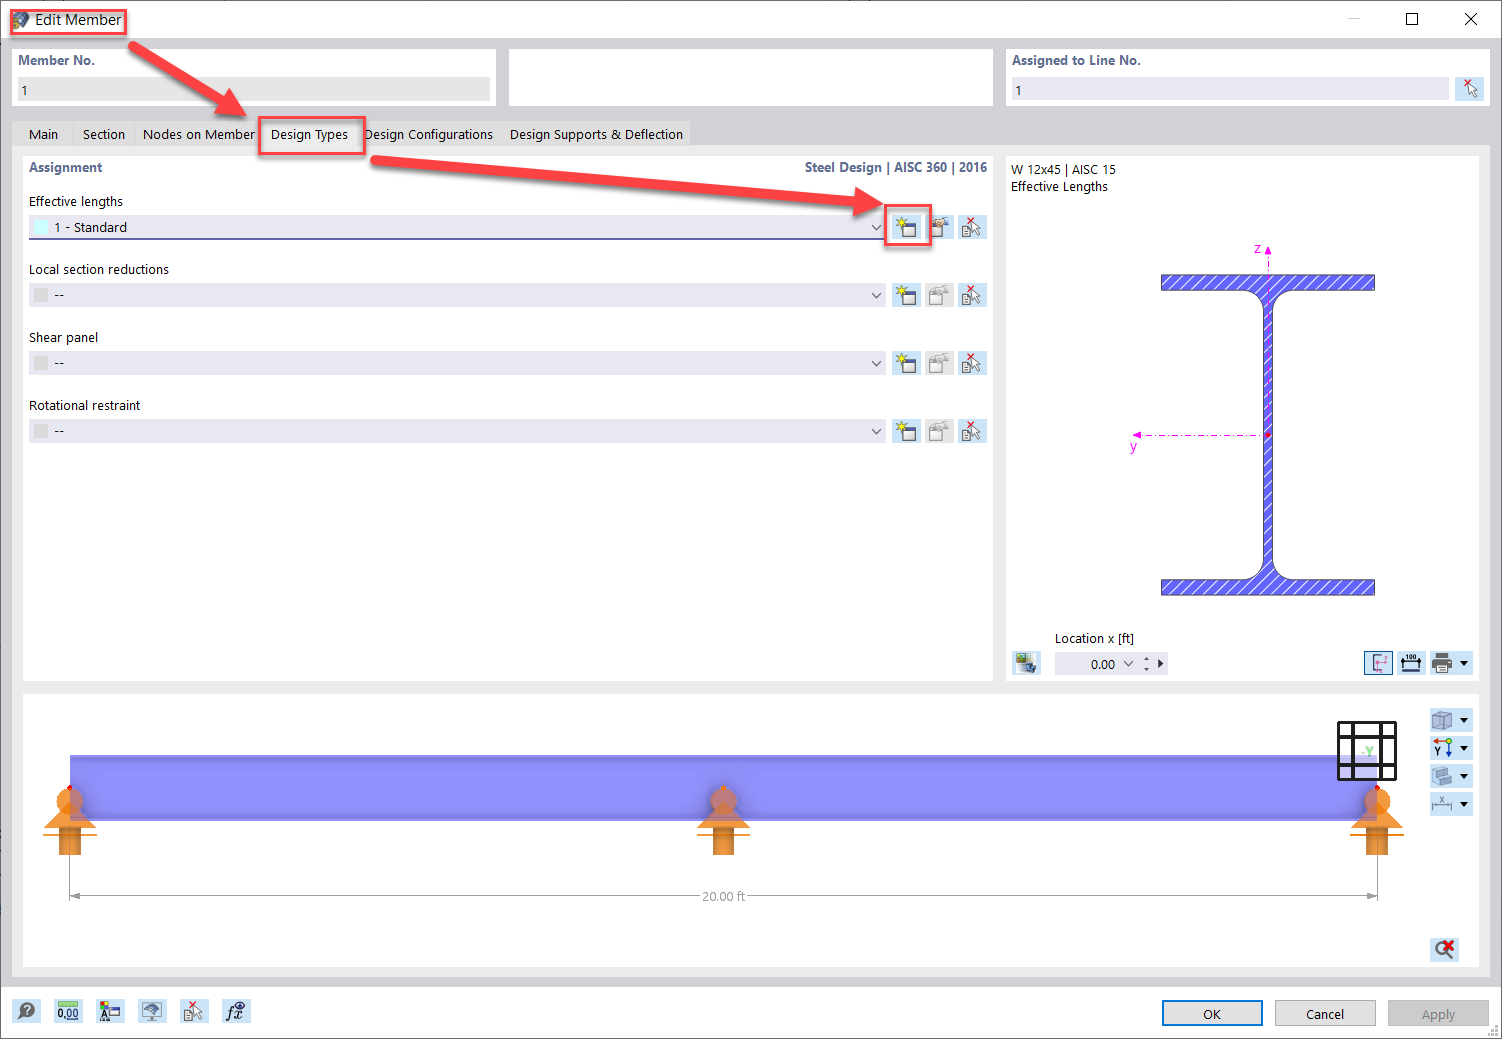Click gray swatch in Rotational restraint field
Viewport: 1502px width, 1039px height.
[x=41, y=431]
